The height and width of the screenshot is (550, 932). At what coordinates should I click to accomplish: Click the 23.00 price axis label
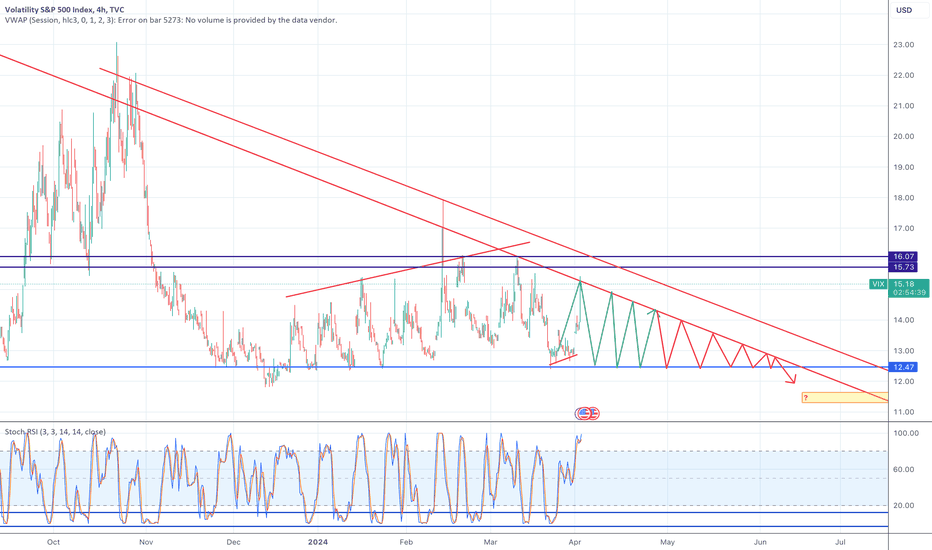903,45
